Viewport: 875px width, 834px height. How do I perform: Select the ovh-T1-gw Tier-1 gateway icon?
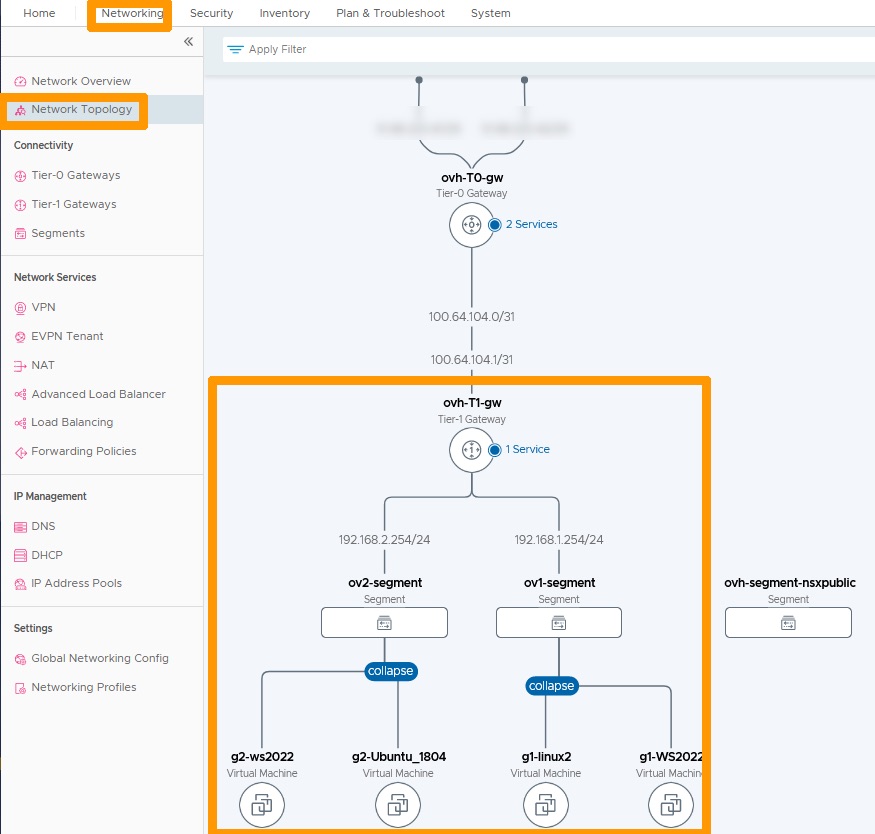point(471,450)
